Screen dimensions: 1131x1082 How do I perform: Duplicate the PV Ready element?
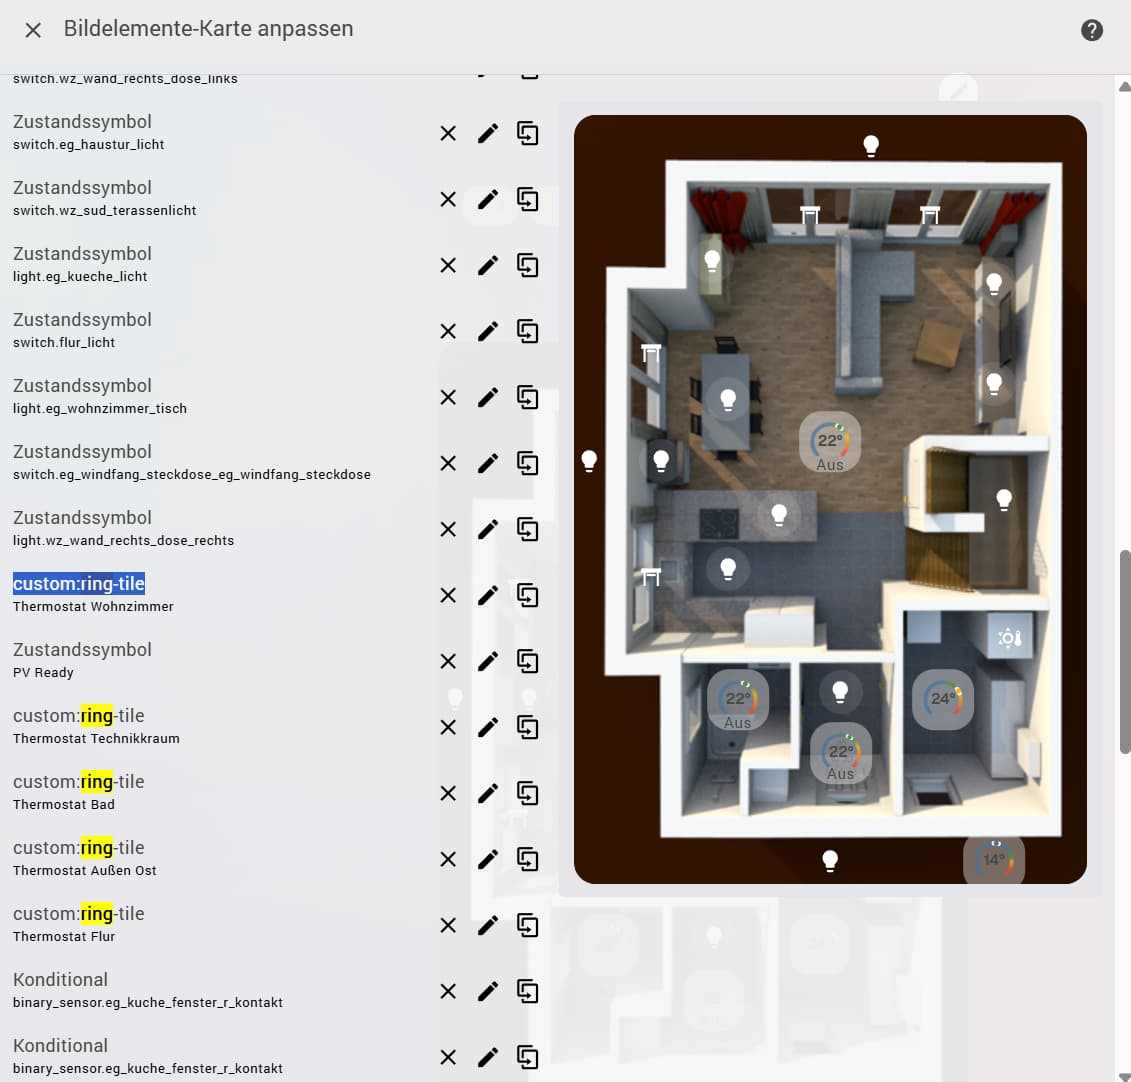pos(527,661)
